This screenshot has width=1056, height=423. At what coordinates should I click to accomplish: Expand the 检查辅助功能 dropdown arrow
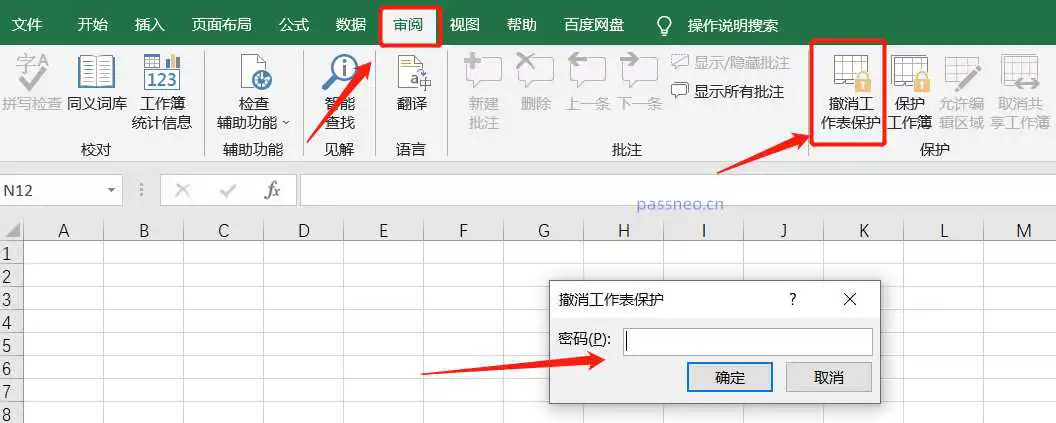tap(286, 123)
